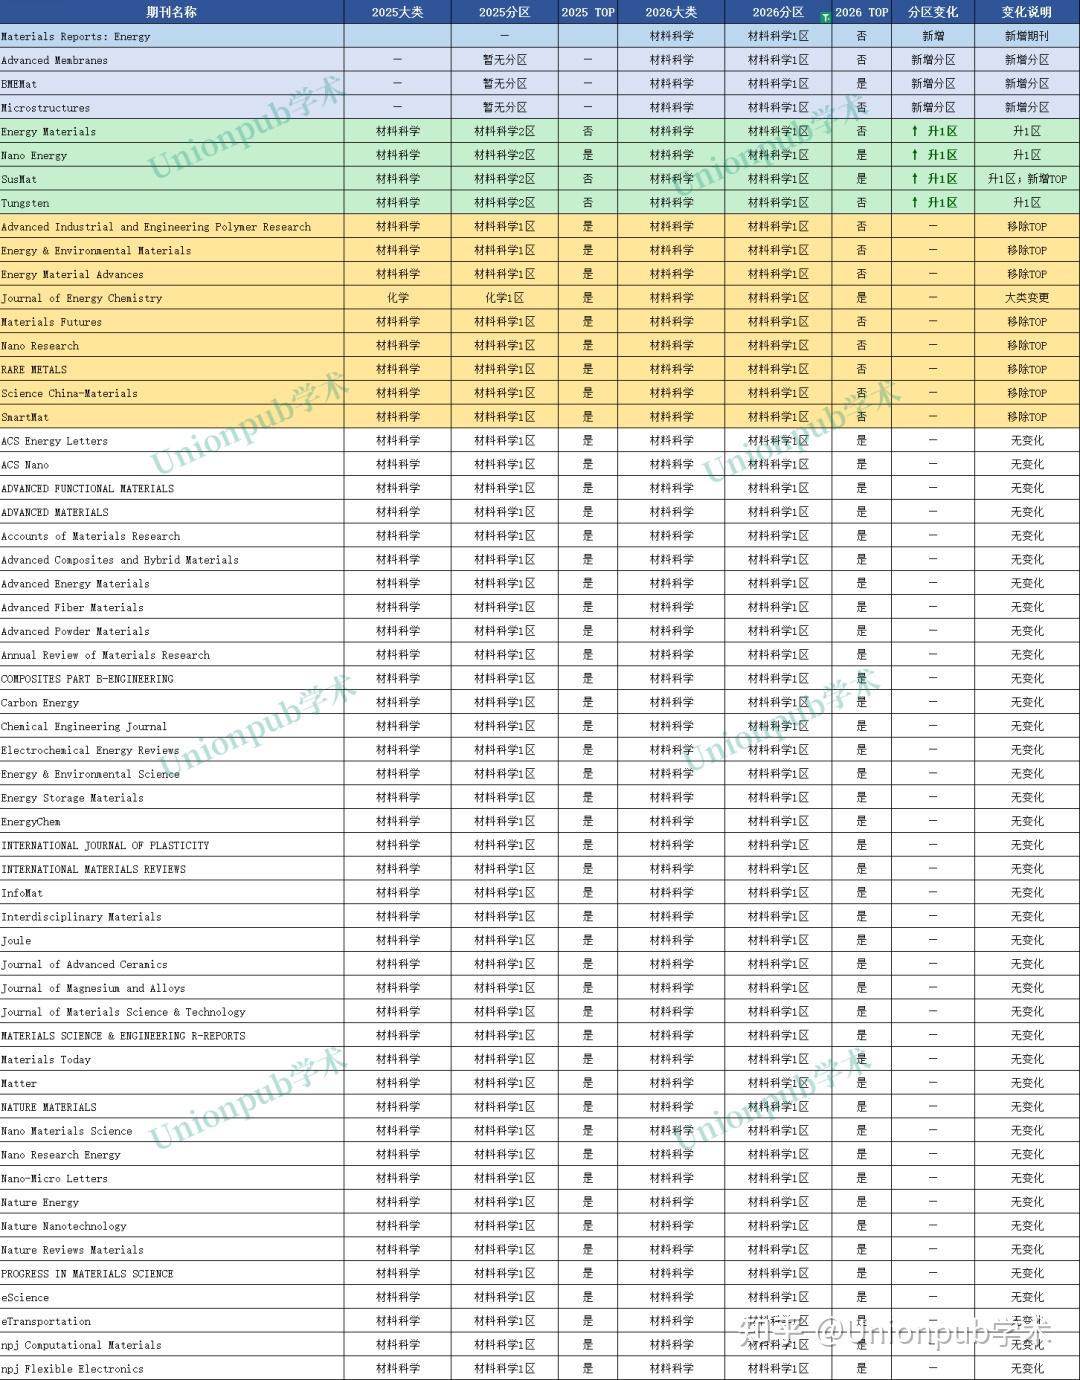The image size is (1080, 1380).
Task: Click the Nano Energy journal cell
Action: [x=172, y=155]
